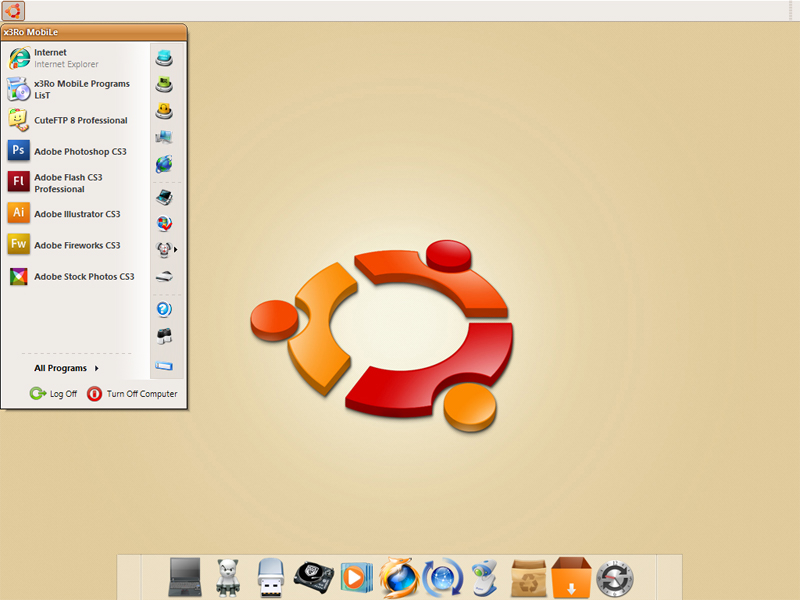The height and width of the screenshot is (600, 800).
Task: Click the Stock Photos colorful icon
Action: pyautogui.click(x=19, y=276)
